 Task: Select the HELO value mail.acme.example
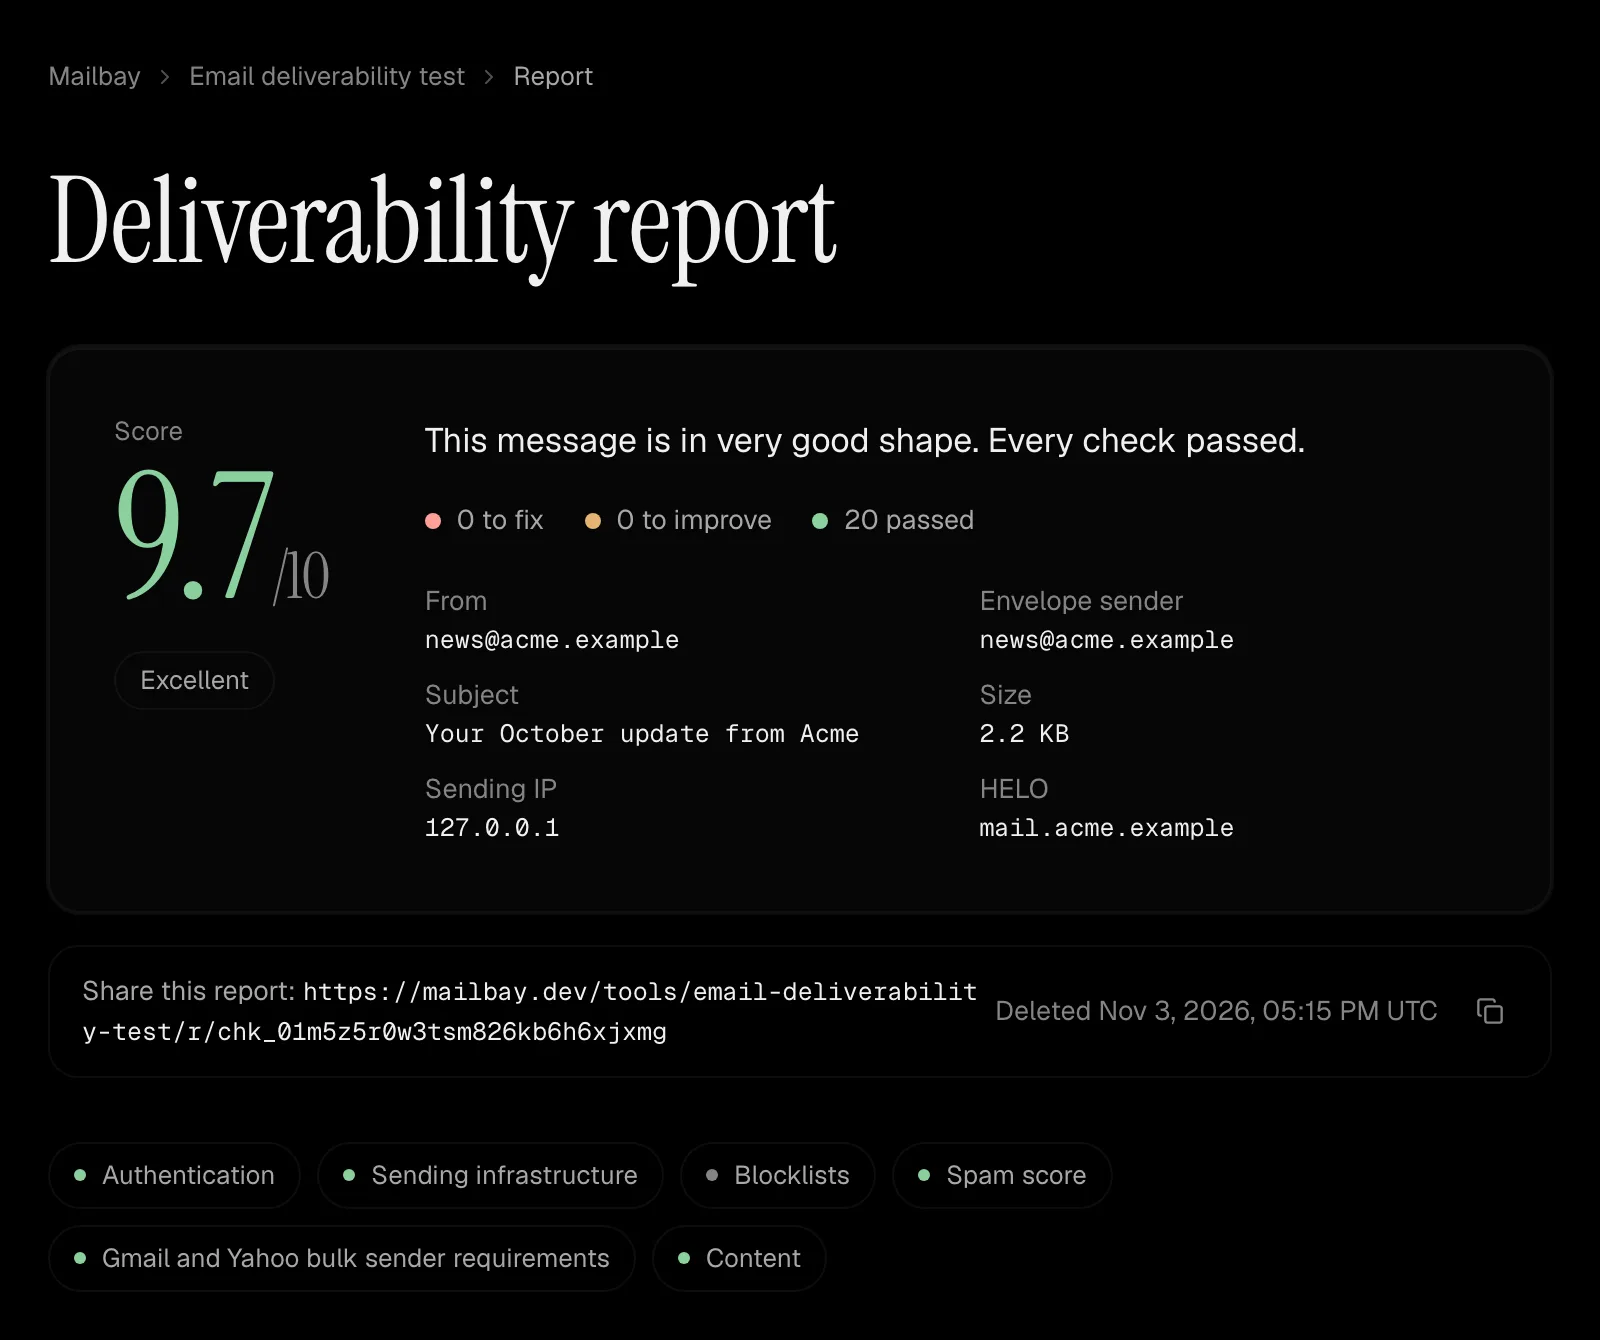(x=1107, y=828)
